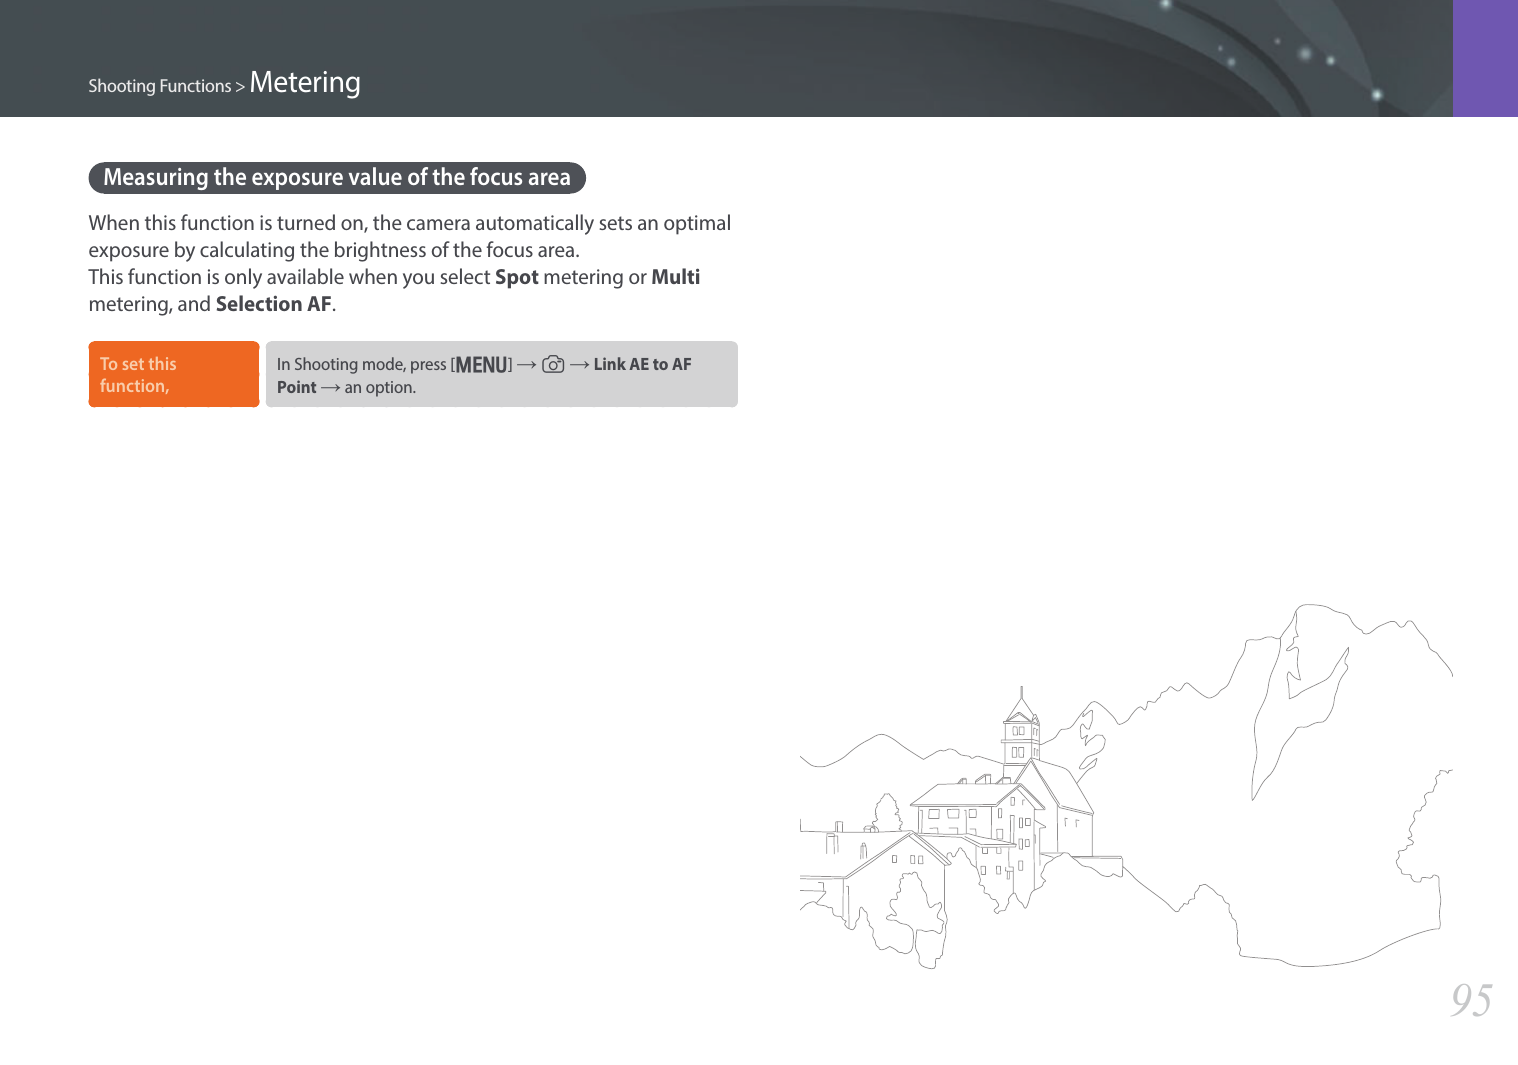Click the bold word 'Spot'
Viewport: 1518px width, 1065px height.
point(517,277)
